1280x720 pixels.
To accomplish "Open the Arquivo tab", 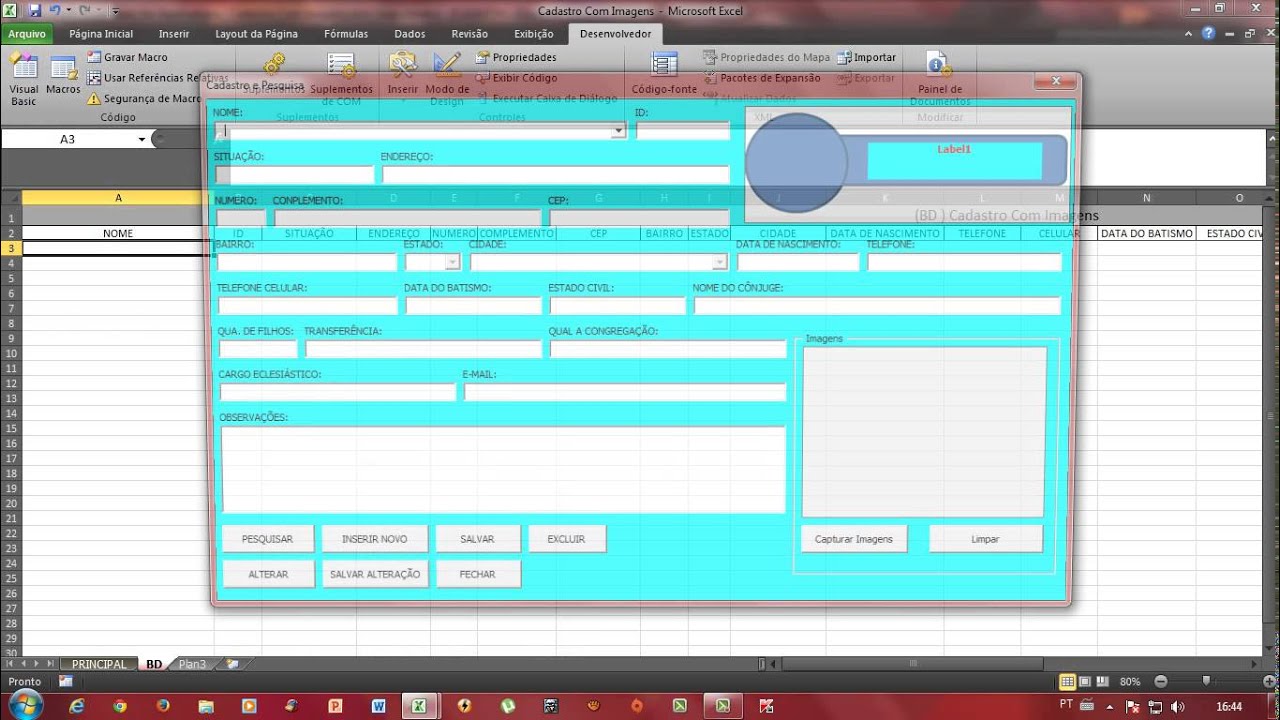I will [x=27, y=33].
